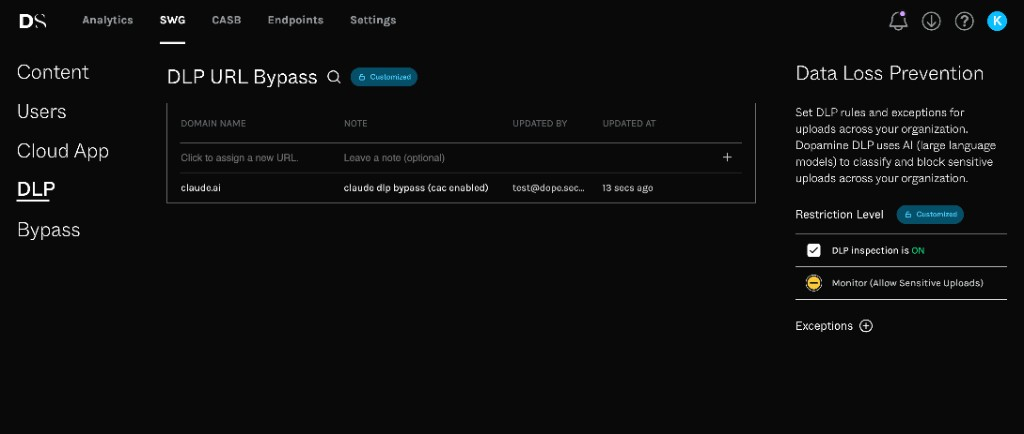Open the Settings tab
The image size is (1024, 434).
(373, 20)
